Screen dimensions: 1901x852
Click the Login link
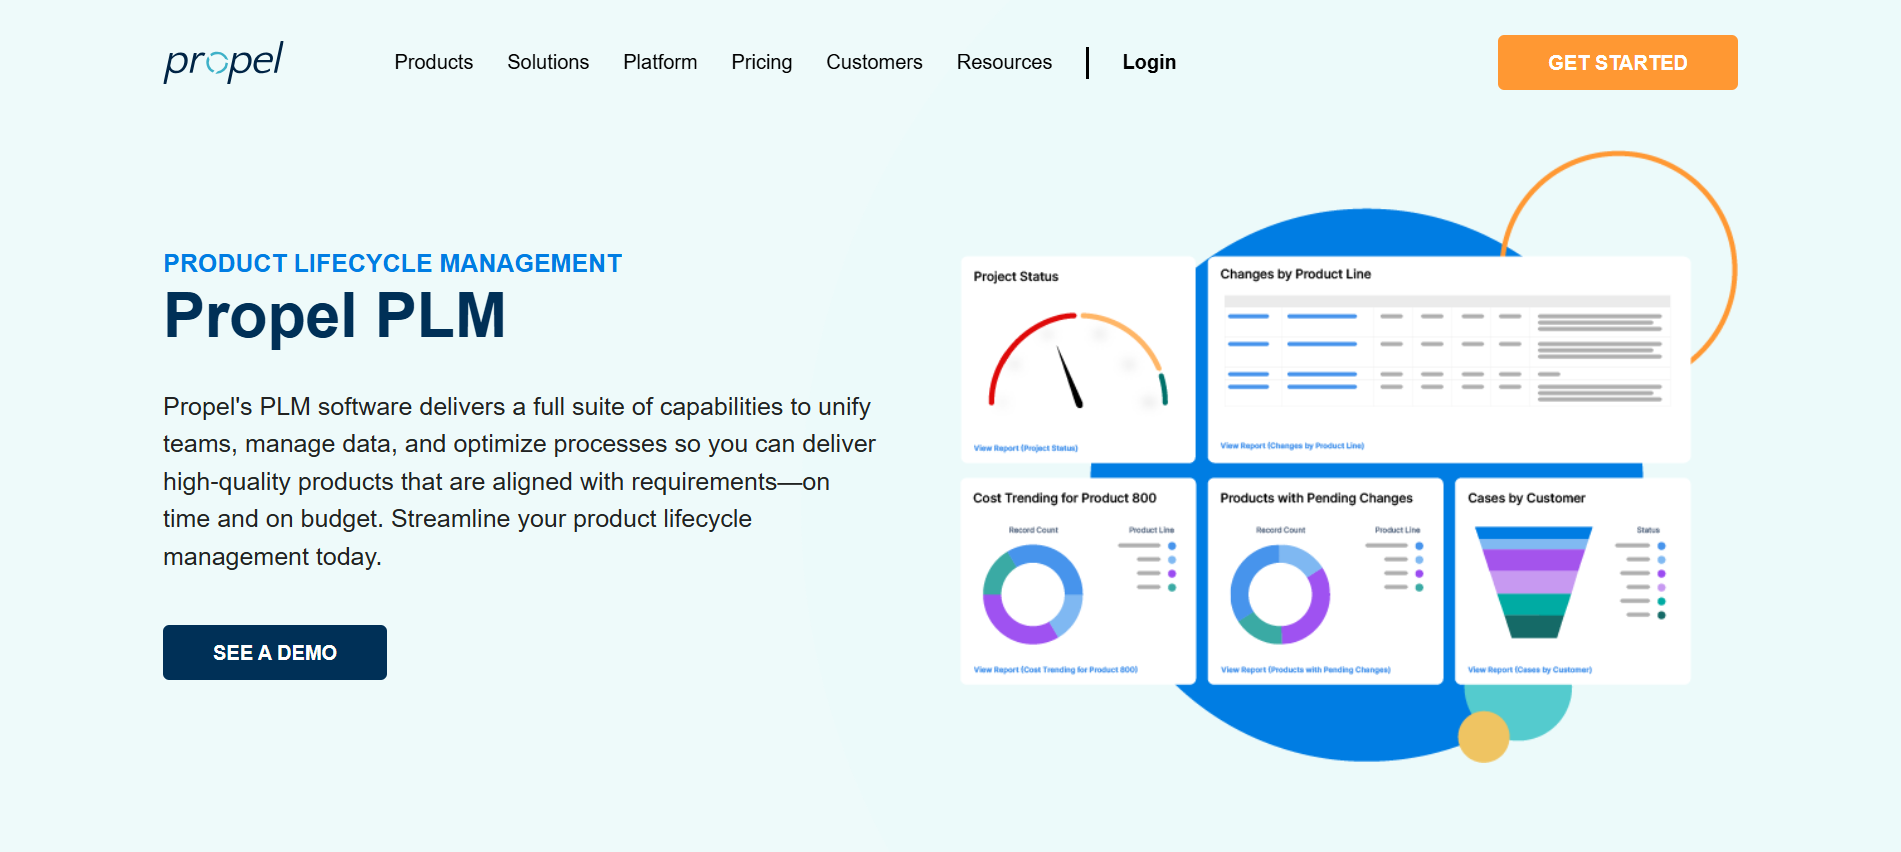1149,62
